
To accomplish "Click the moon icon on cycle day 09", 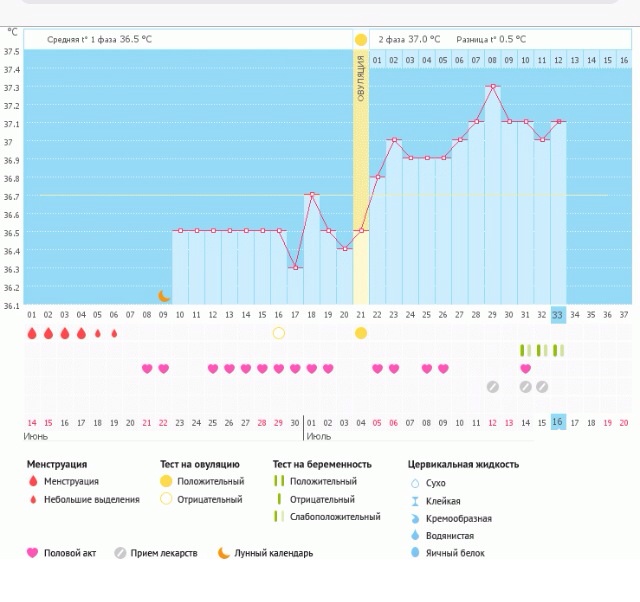I will [x=164, y=296].
